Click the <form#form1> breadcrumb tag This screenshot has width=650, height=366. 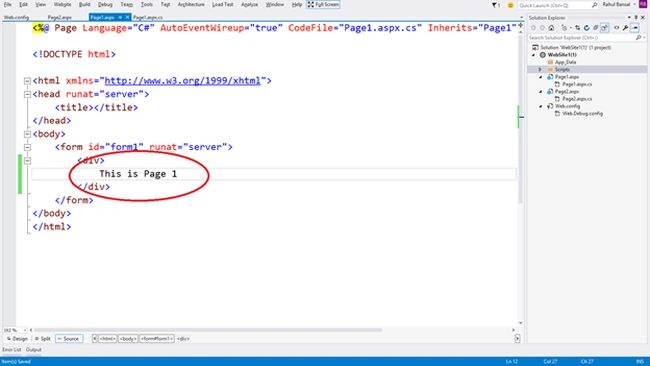[x=157, y=339]
